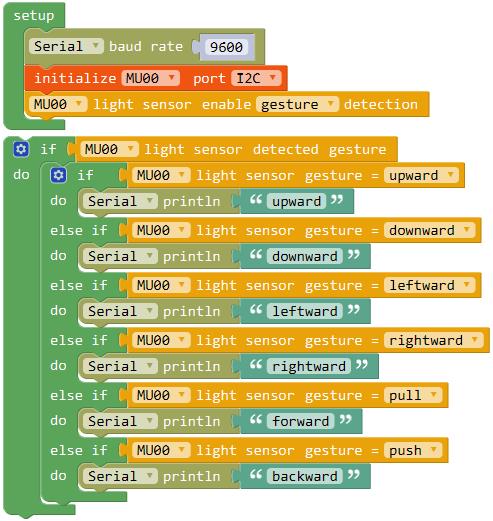Open the I2C port dropdown
The width and height of the screenshot is (493, 521).
click(256, 78)
